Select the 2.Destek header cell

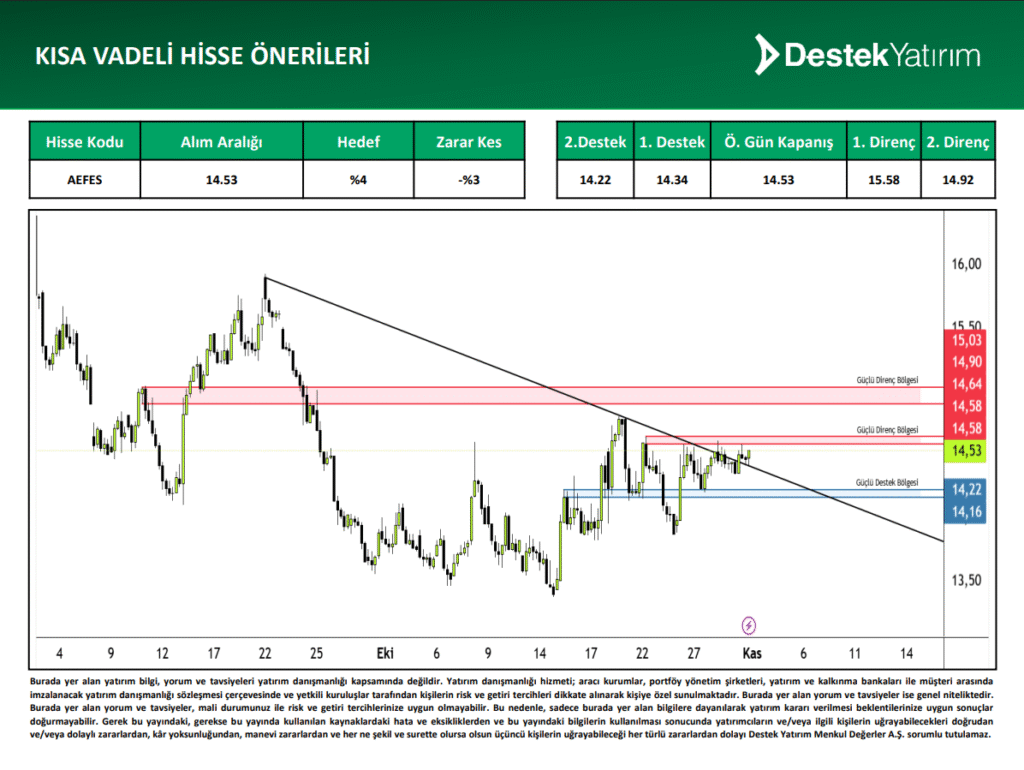[x=595, y=142]
